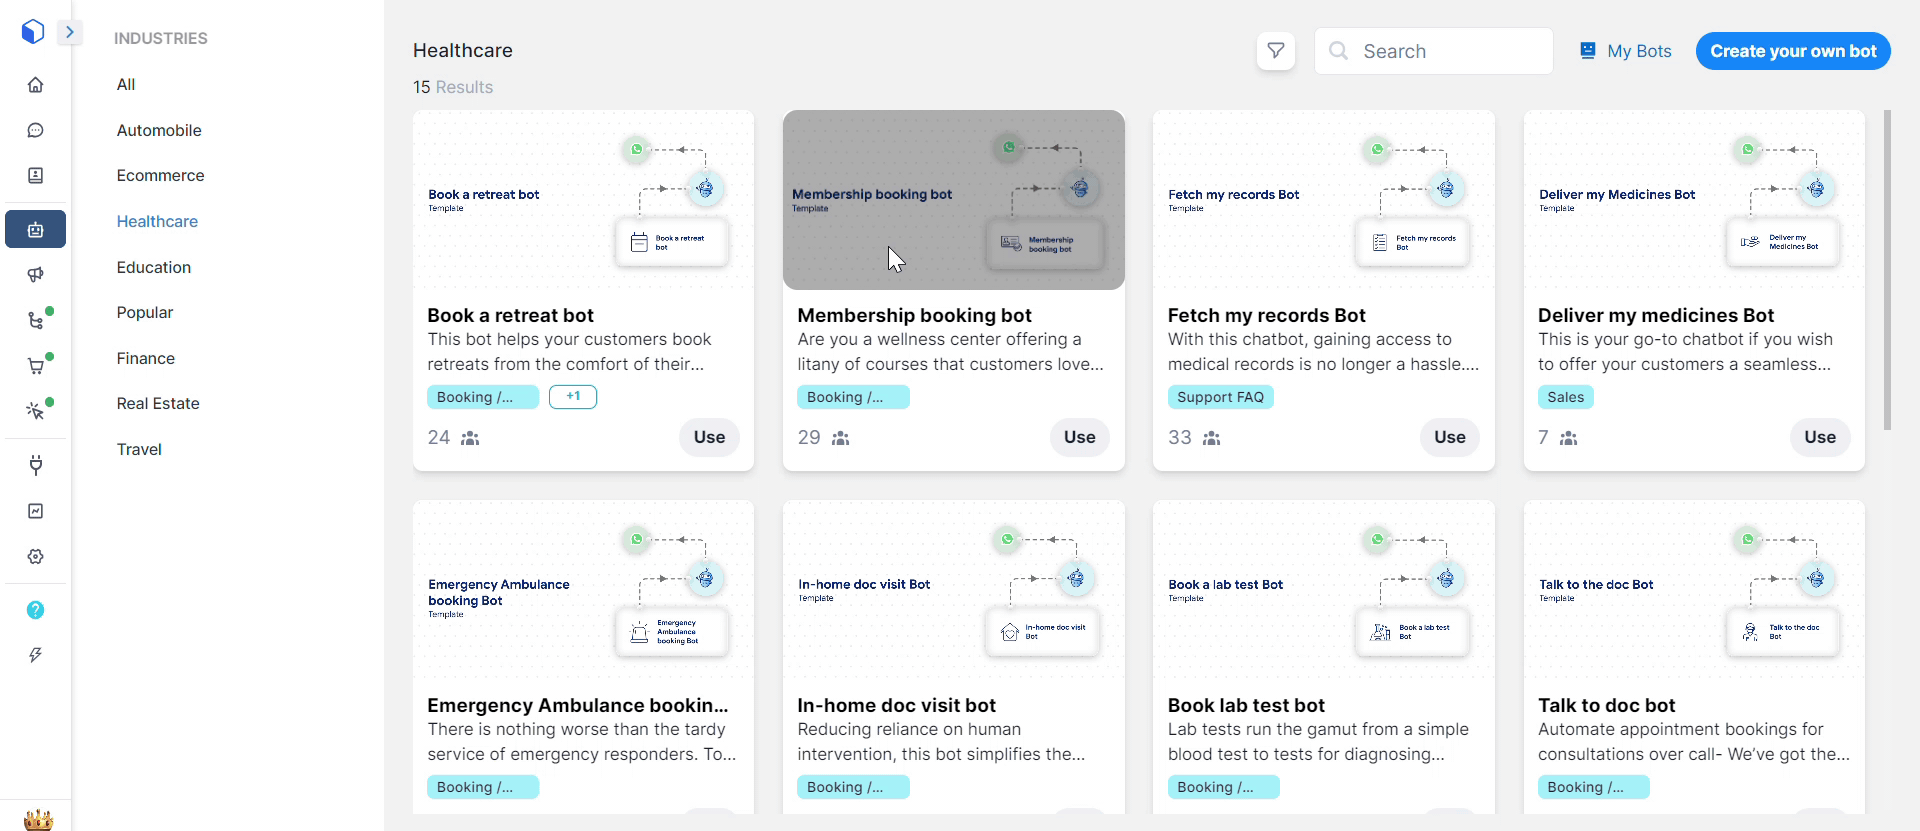This screenshot has width=1920, height=831.
Task: Click the contacts icon in sidebar
Action: point(35,176)
